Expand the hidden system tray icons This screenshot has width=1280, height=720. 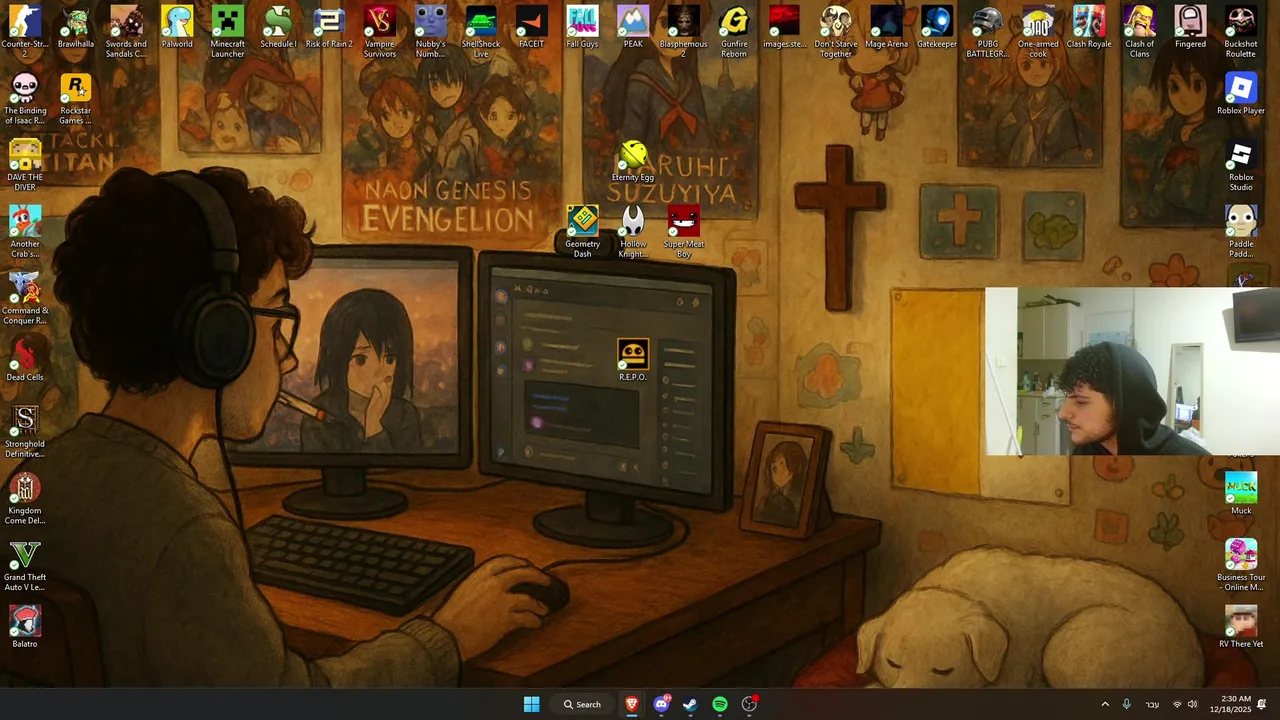(1105, 704)
